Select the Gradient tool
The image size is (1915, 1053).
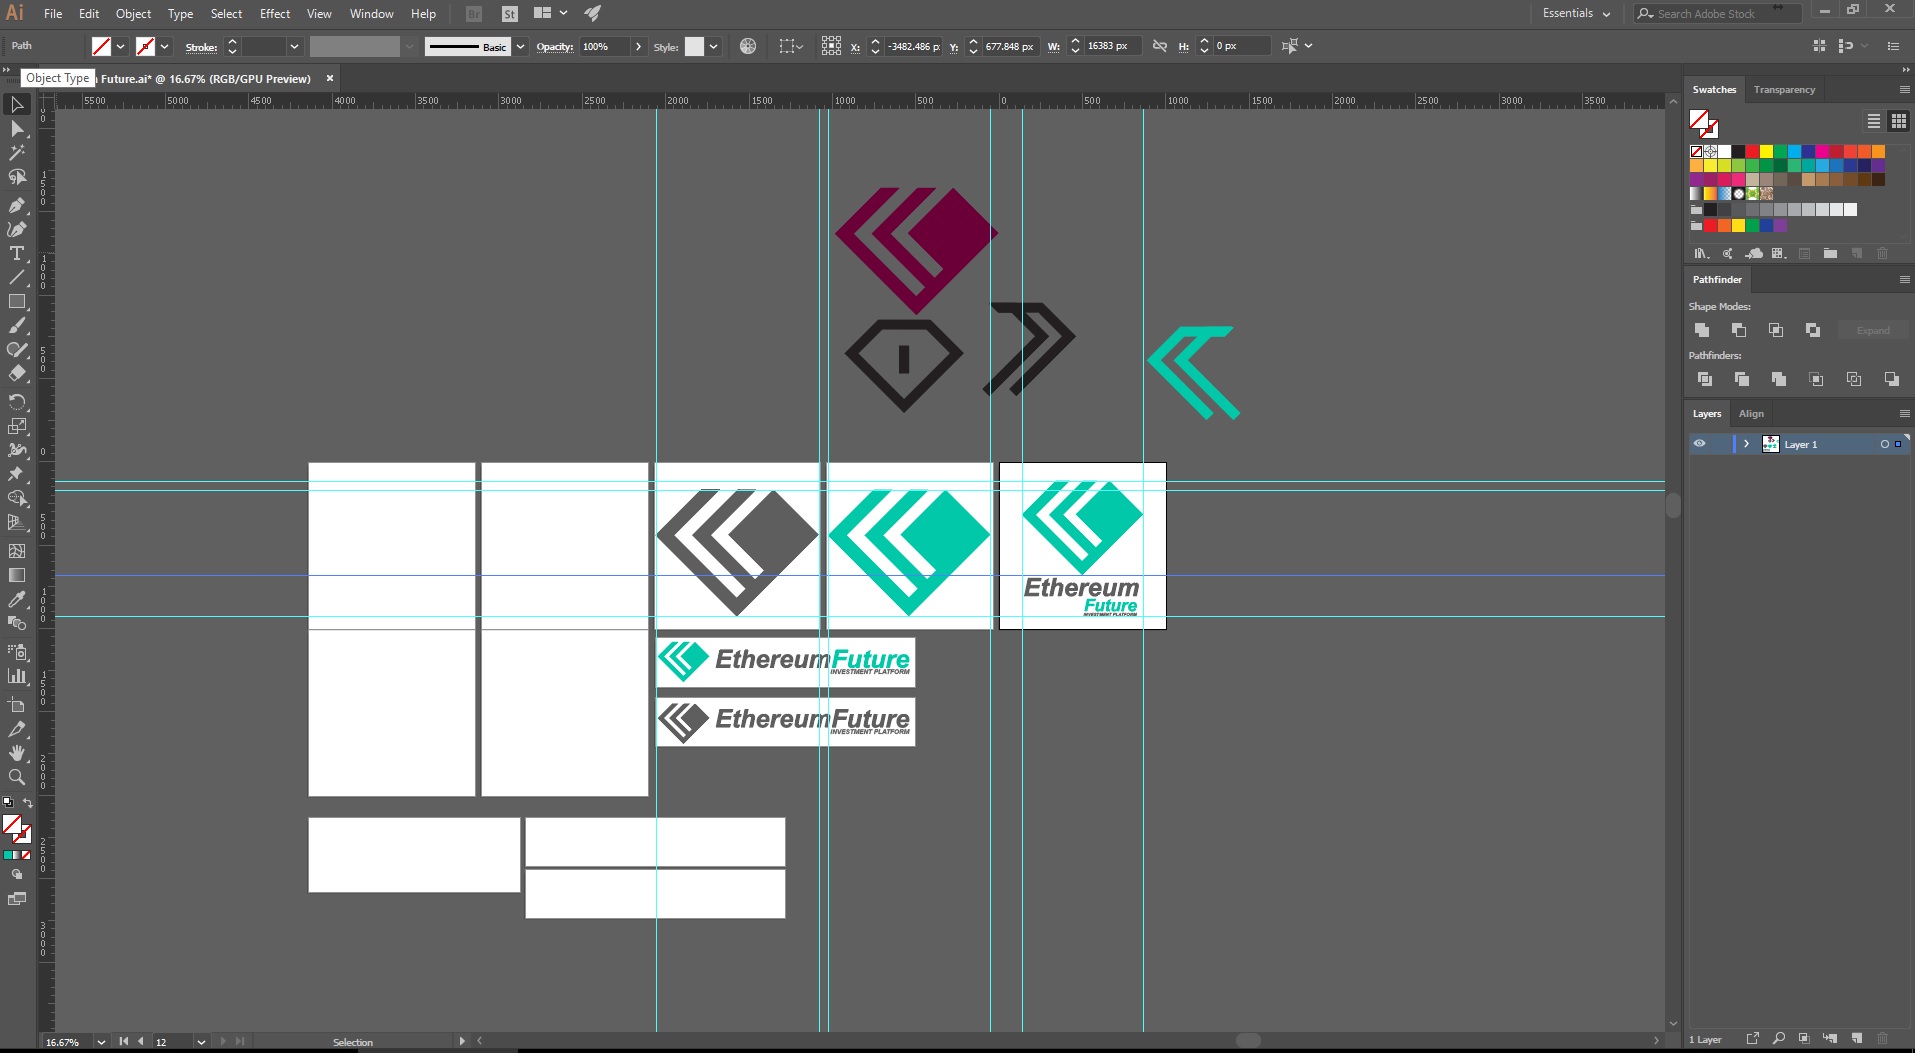[17, 575]
